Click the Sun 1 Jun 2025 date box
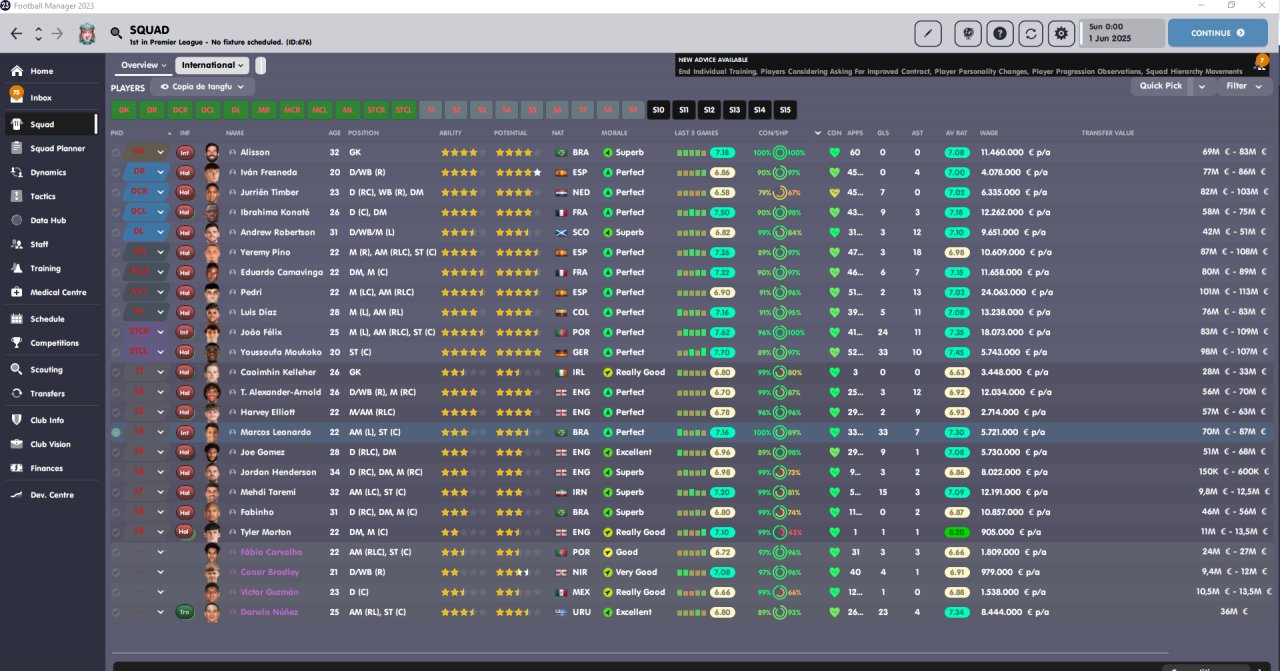1280x671 pixels. [1124, 33]
